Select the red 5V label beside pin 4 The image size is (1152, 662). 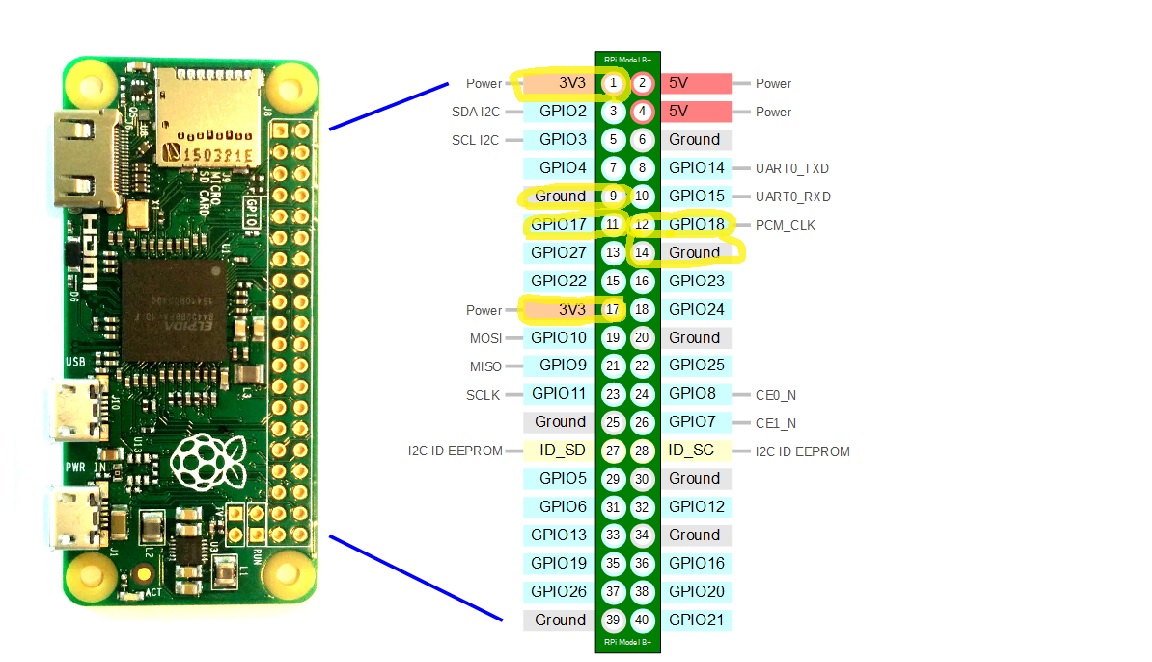click(696, 112)
